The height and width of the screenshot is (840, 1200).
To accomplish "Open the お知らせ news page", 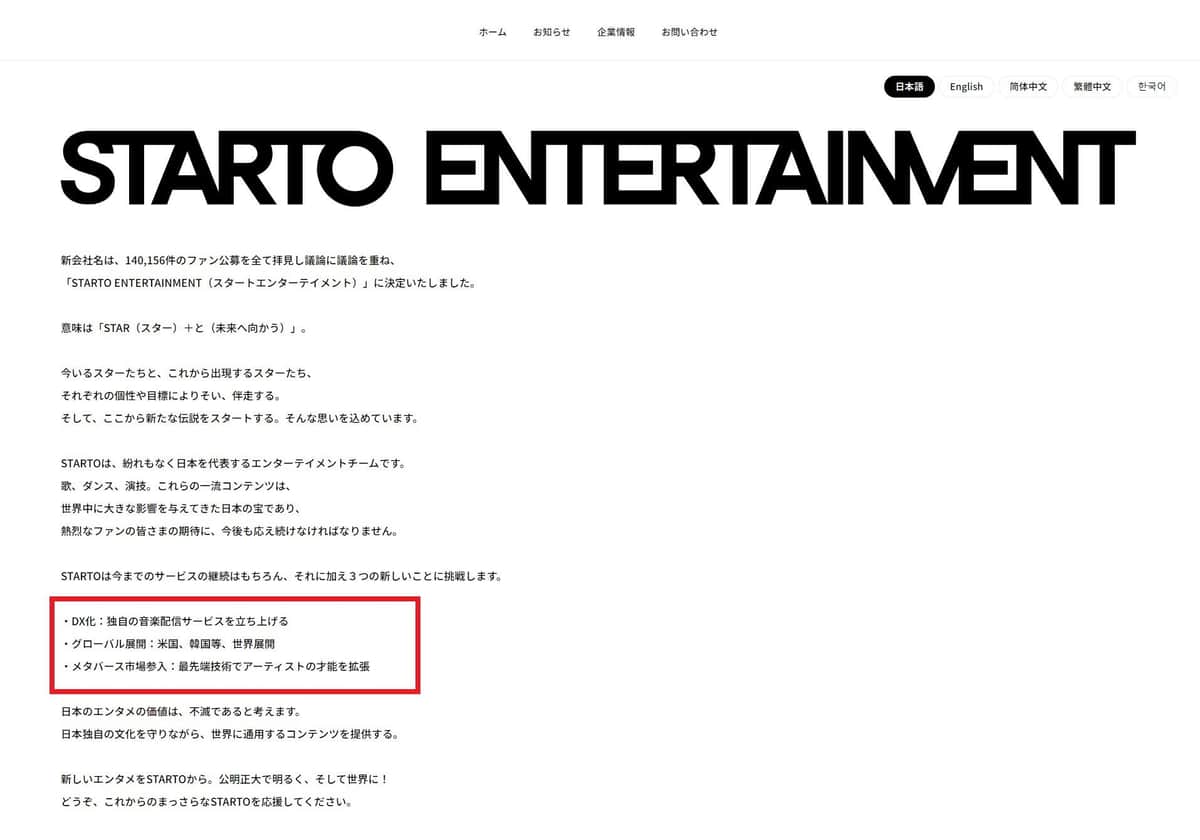I will pos(552,31).
